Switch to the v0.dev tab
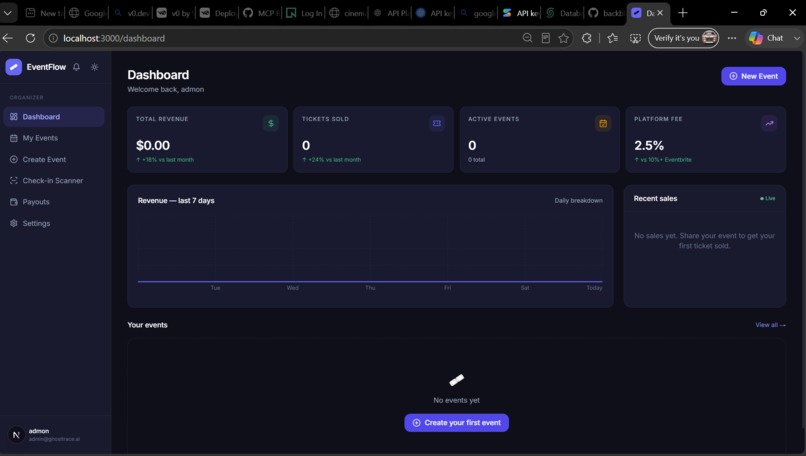Viewport: 806px width, 456px height. coord(133,13)
